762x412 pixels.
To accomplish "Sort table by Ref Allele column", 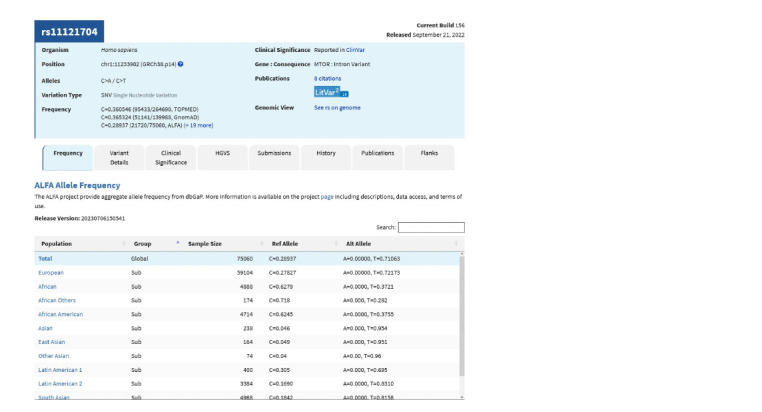I will pos(302,244).
